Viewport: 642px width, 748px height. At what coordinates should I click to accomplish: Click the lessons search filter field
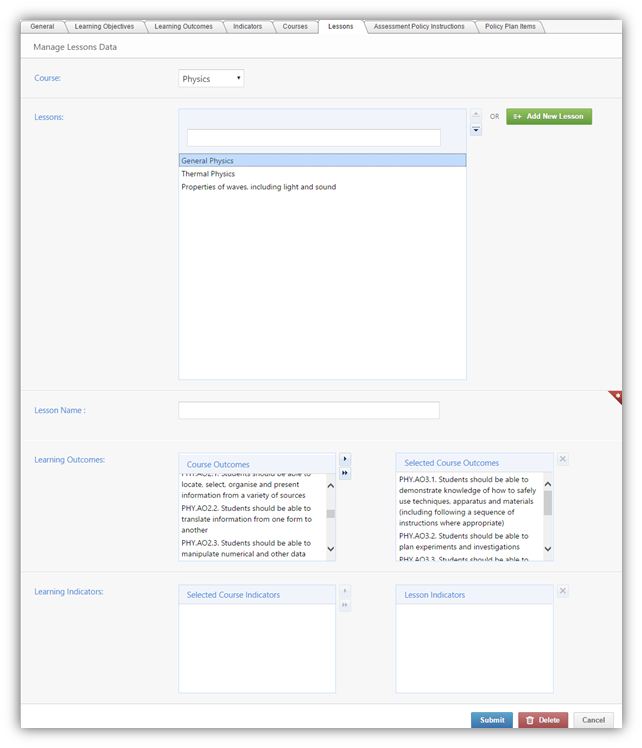pos(314,138)
